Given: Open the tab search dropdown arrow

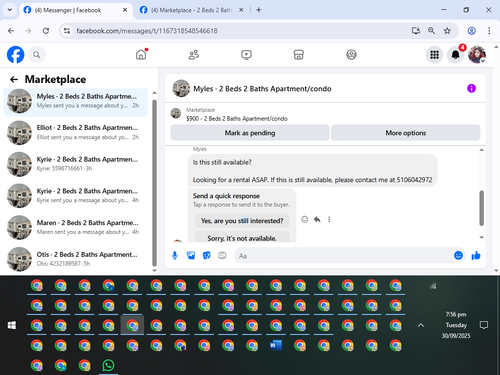Looking at the screenshot, I should tap(10, 10).
